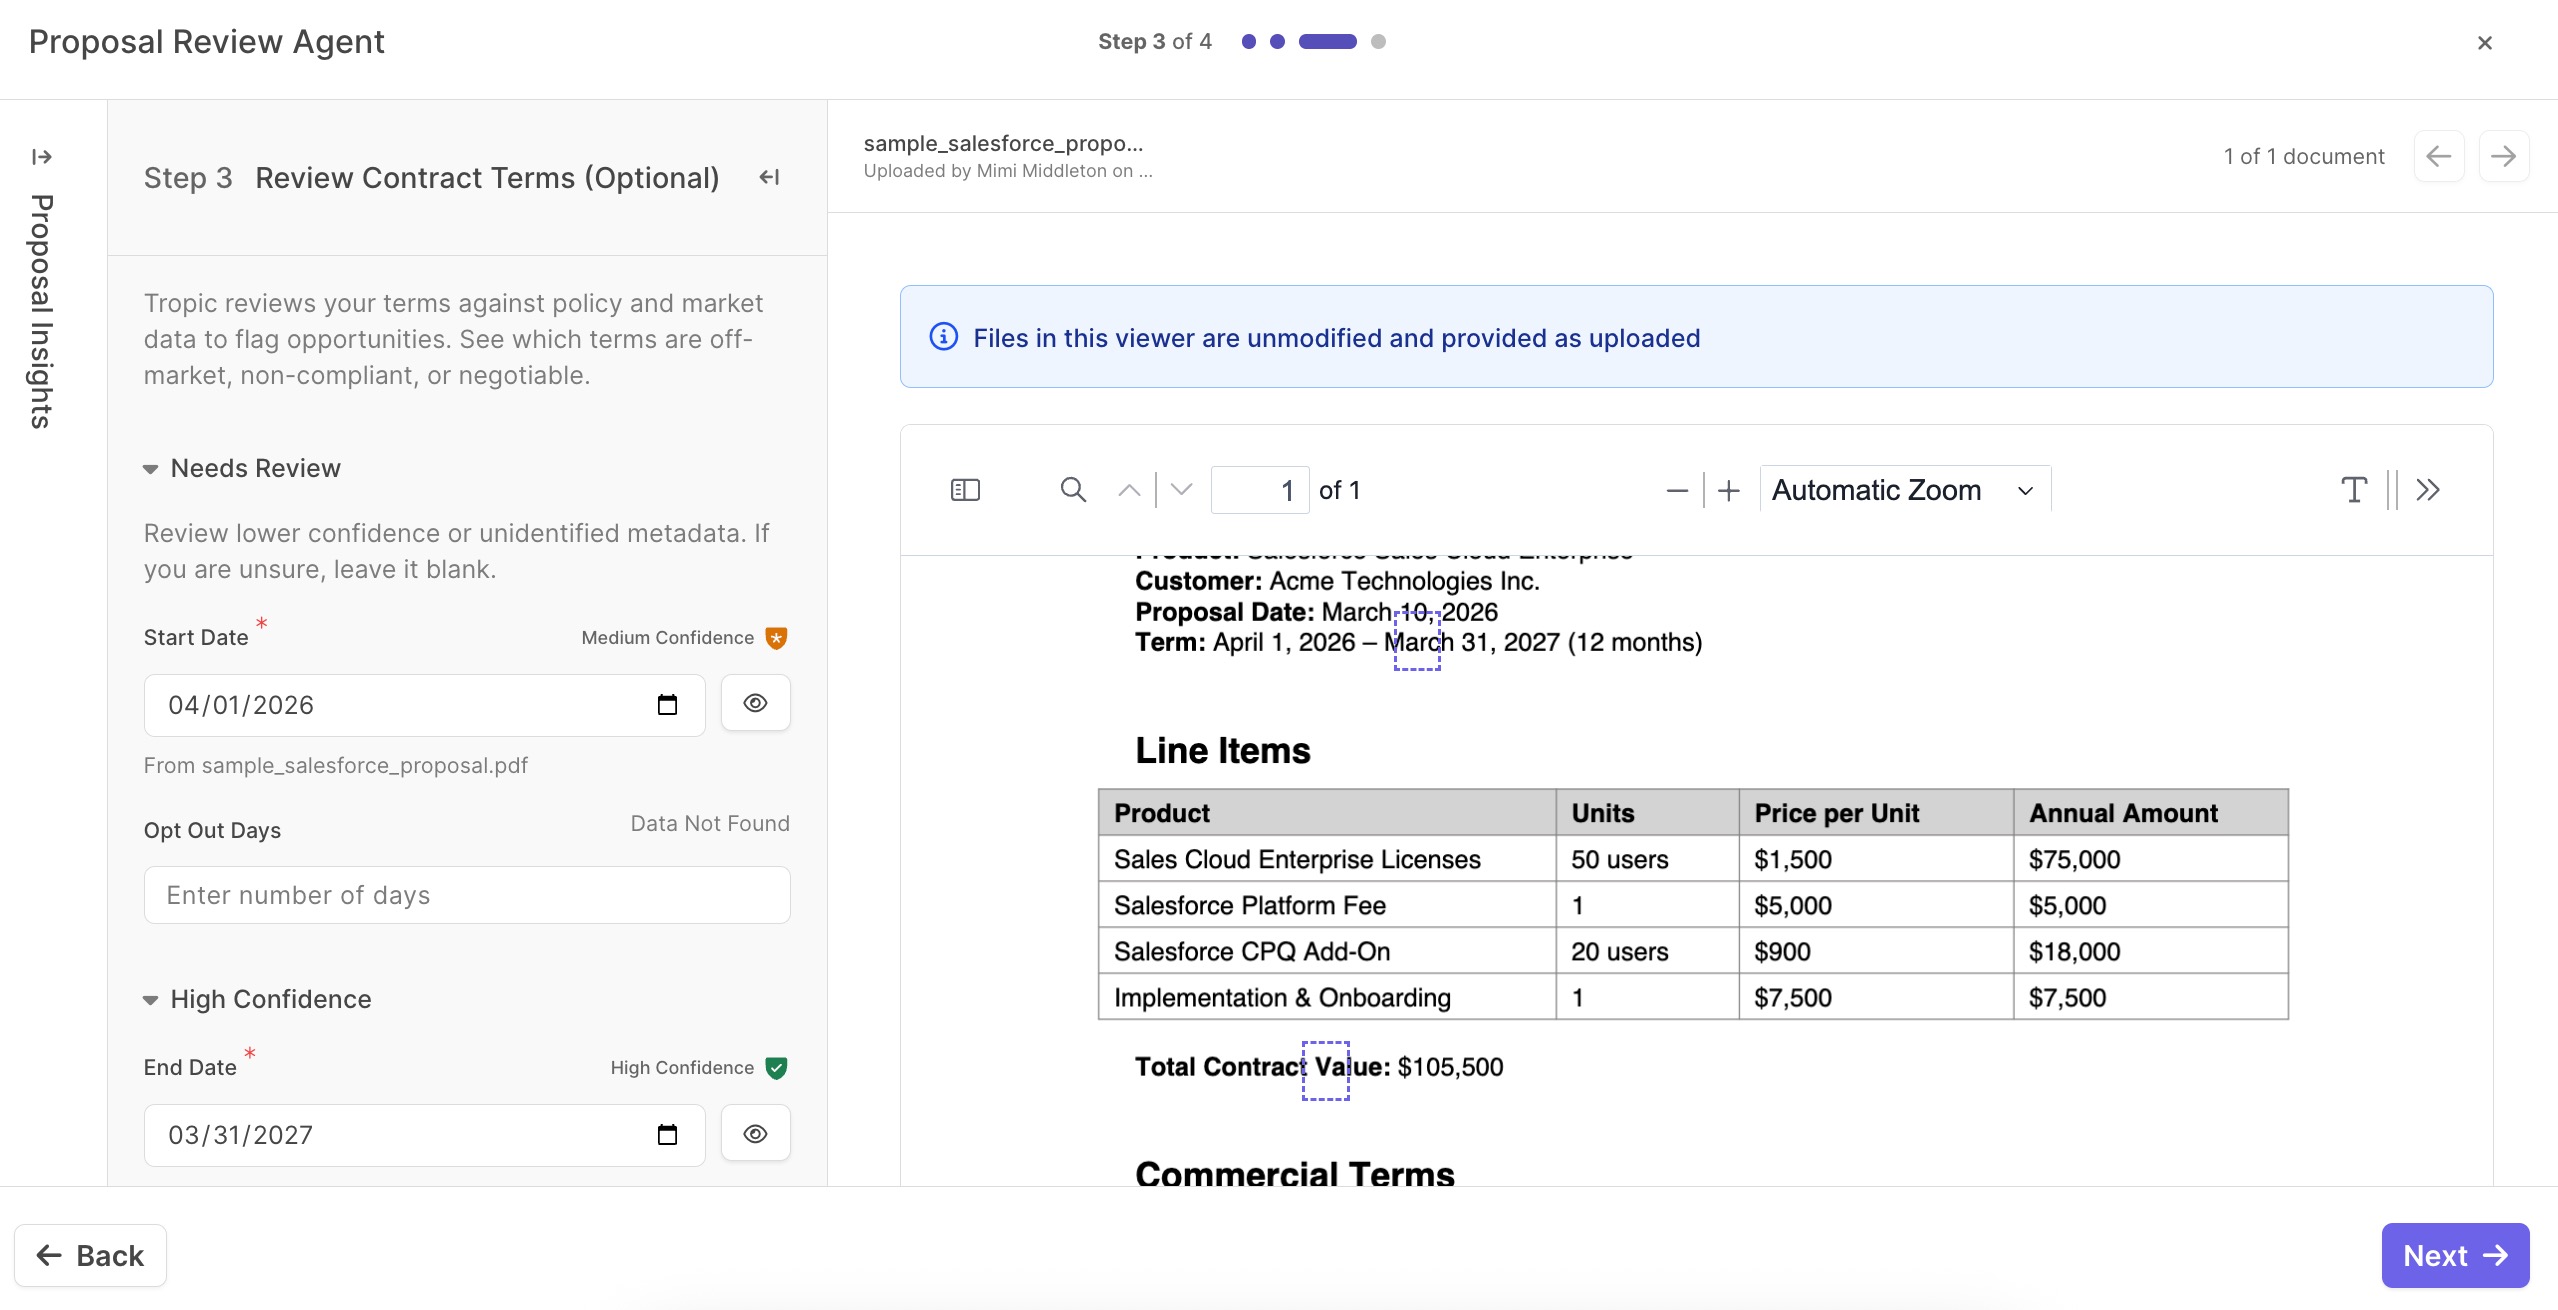Click the magnifier search icon in viewer

pos(1073,490)
